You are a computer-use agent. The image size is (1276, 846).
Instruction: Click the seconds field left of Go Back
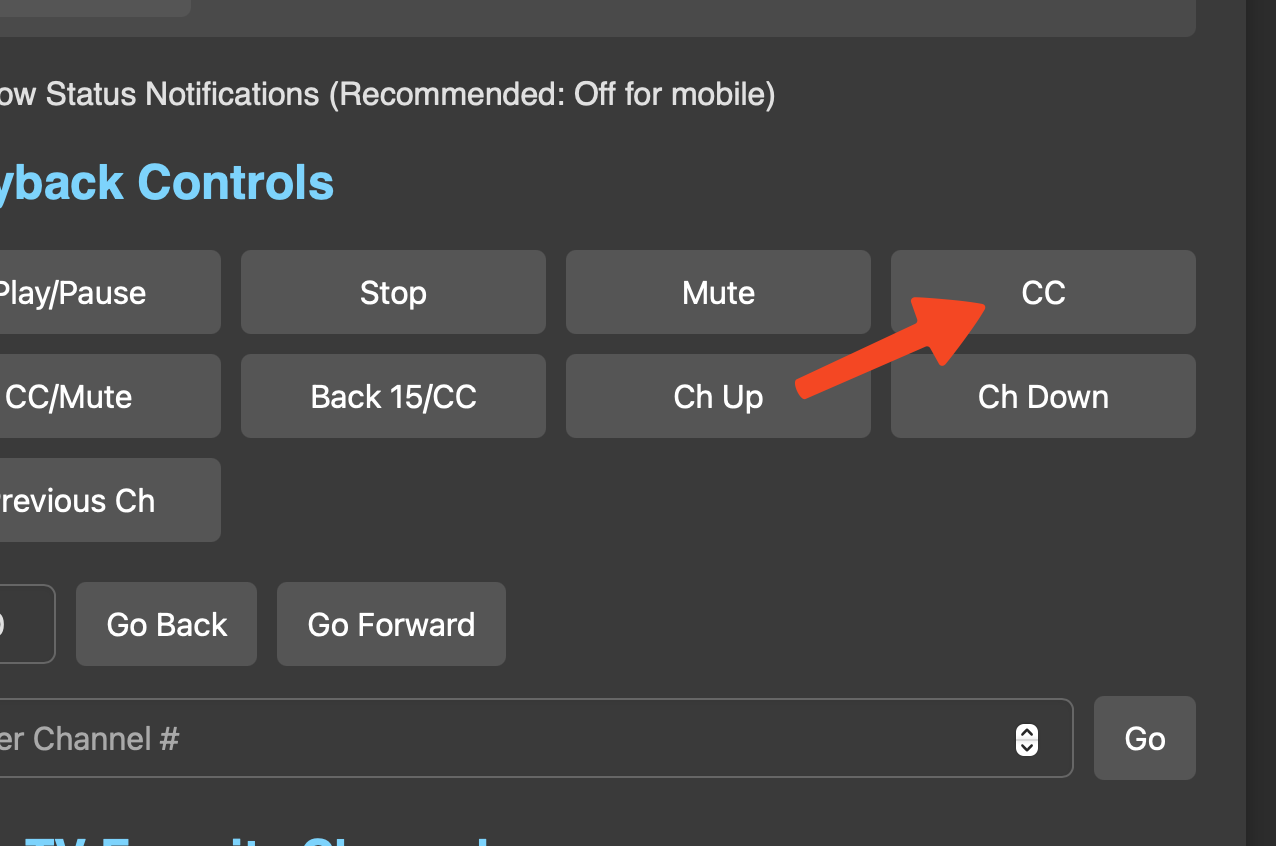point(25,624)
